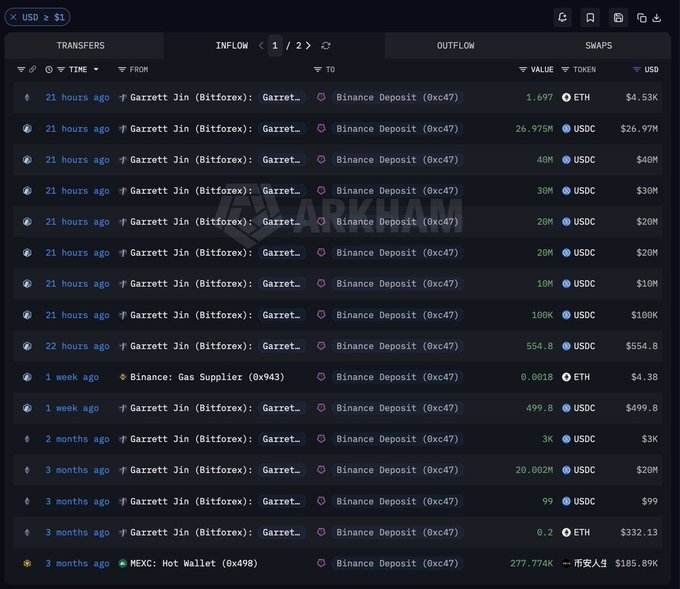
Task: Go to previous page with left chevron
Action: pyautogui.click(x=261, y=46)
